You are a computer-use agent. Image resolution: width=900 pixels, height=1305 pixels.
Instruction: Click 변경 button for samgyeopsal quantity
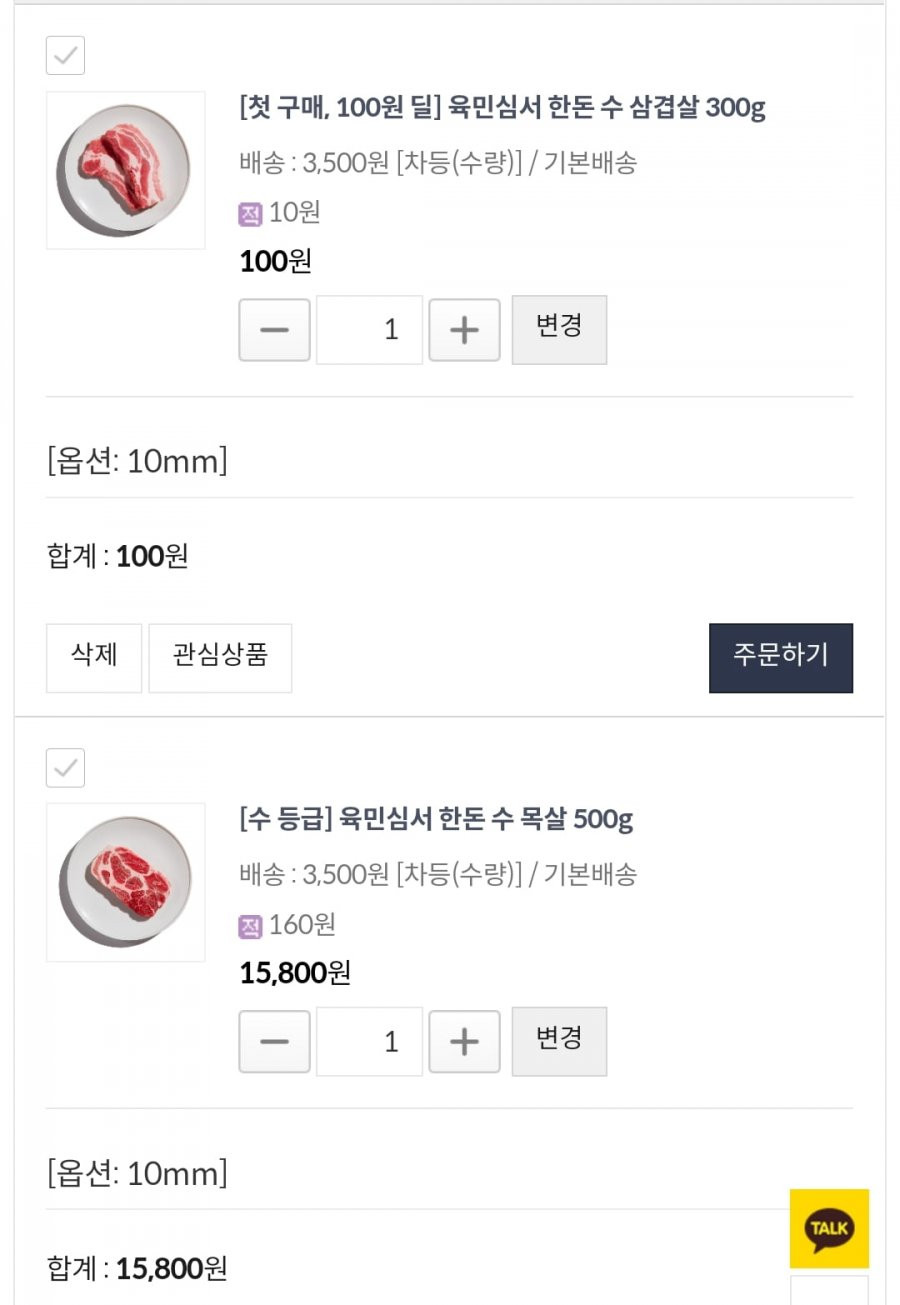click(x=559, y=329)
